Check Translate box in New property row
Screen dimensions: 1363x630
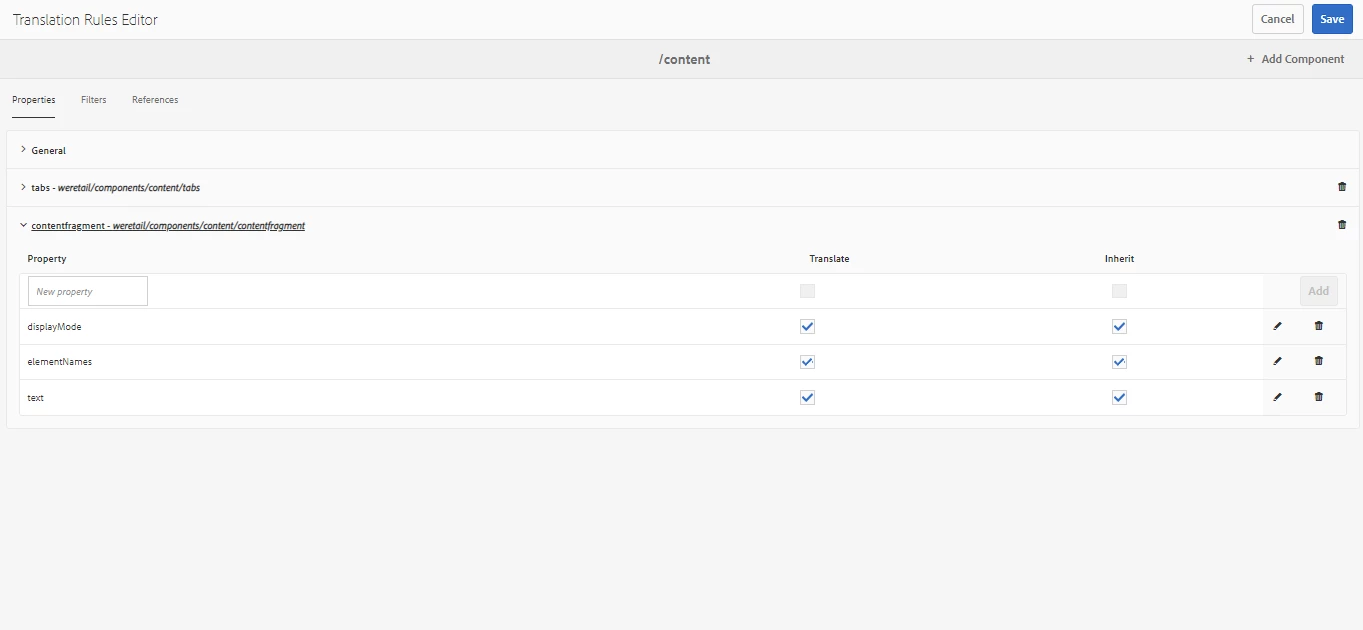pos(807,291)
